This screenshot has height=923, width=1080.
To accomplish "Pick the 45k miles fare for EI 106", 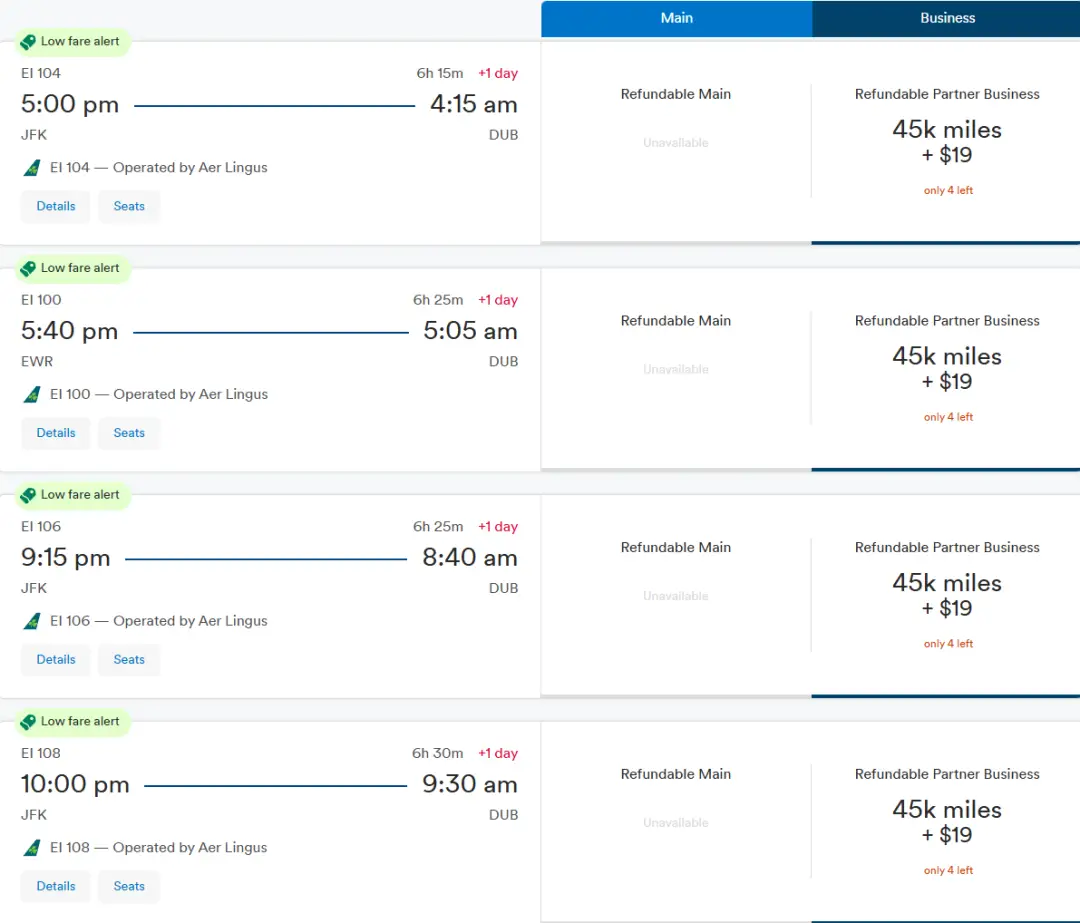I will click(x=946, y=595).
